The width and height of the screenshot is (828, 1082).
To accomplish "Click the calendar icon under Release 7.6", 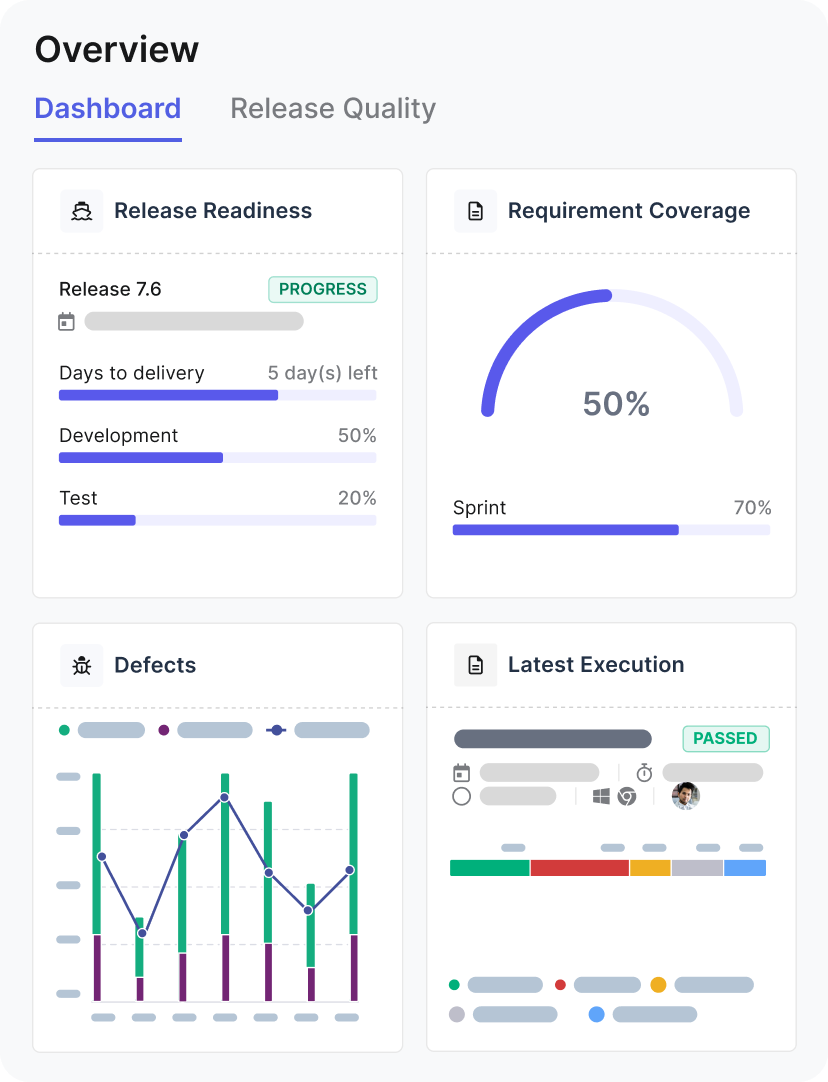I will pos(67,321).
